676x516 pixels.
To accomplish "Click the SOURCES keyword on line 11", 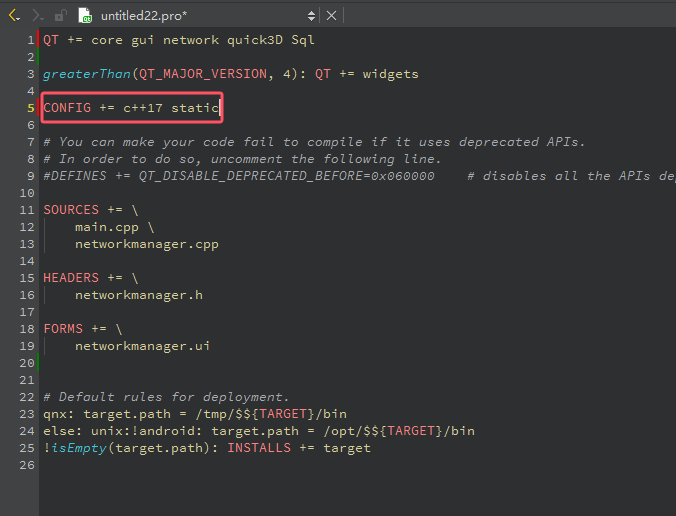I will click(70, 209).
